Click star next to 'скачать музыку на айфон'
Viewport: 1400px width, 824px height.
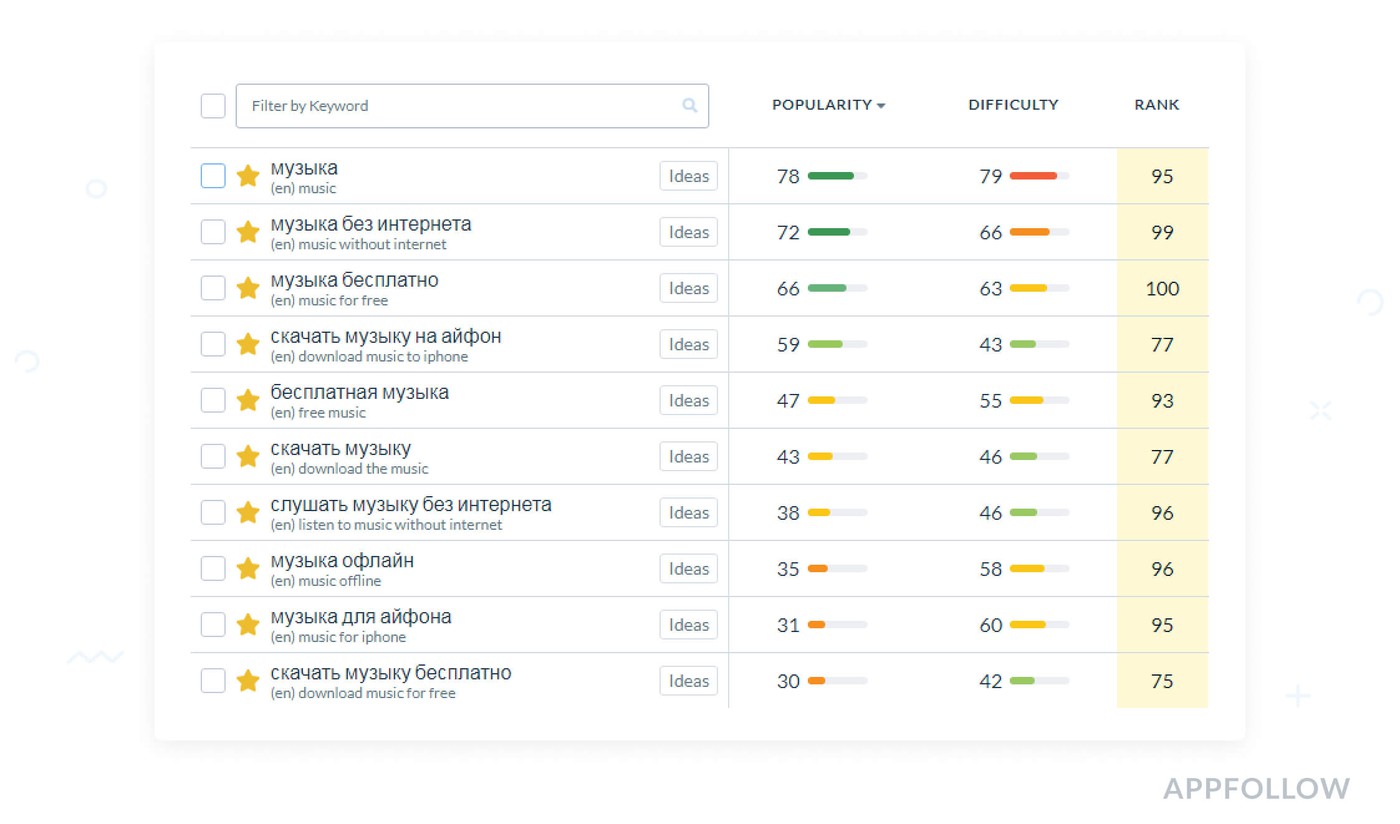(x=248, y=344)
